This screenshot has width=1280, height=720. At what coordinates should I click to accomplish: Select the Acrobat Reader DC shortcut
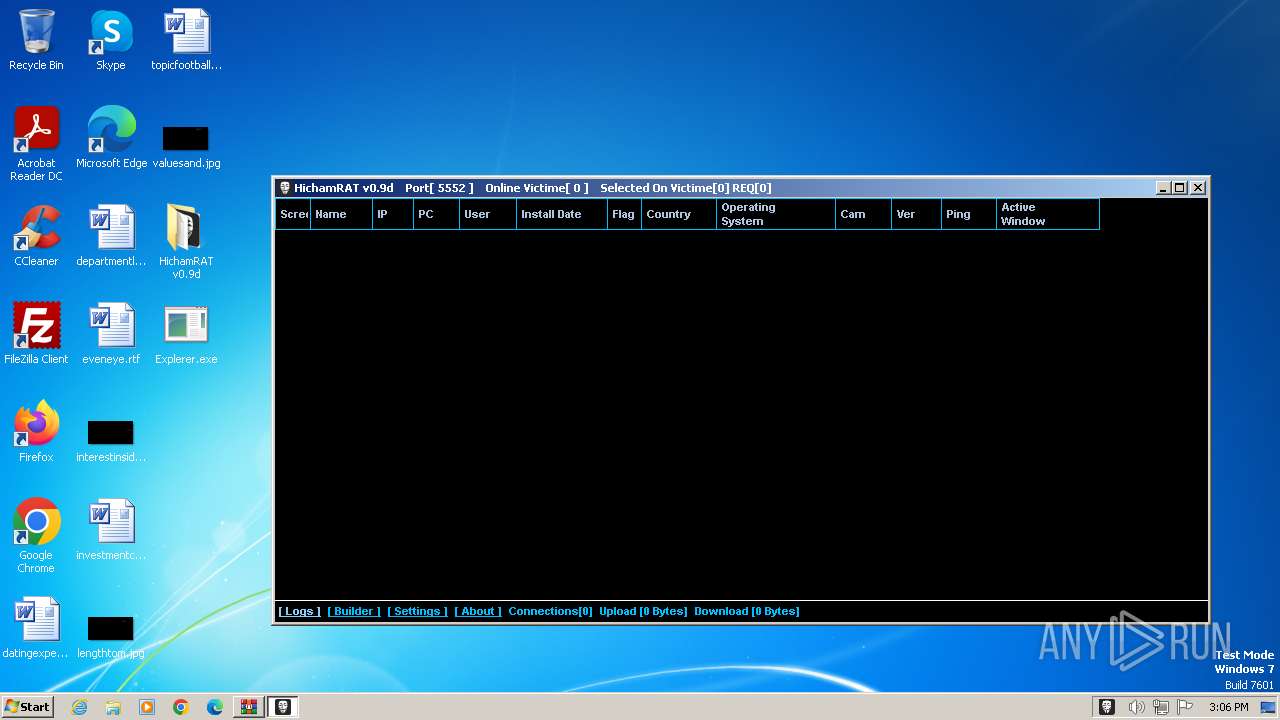tap(36, 143)
